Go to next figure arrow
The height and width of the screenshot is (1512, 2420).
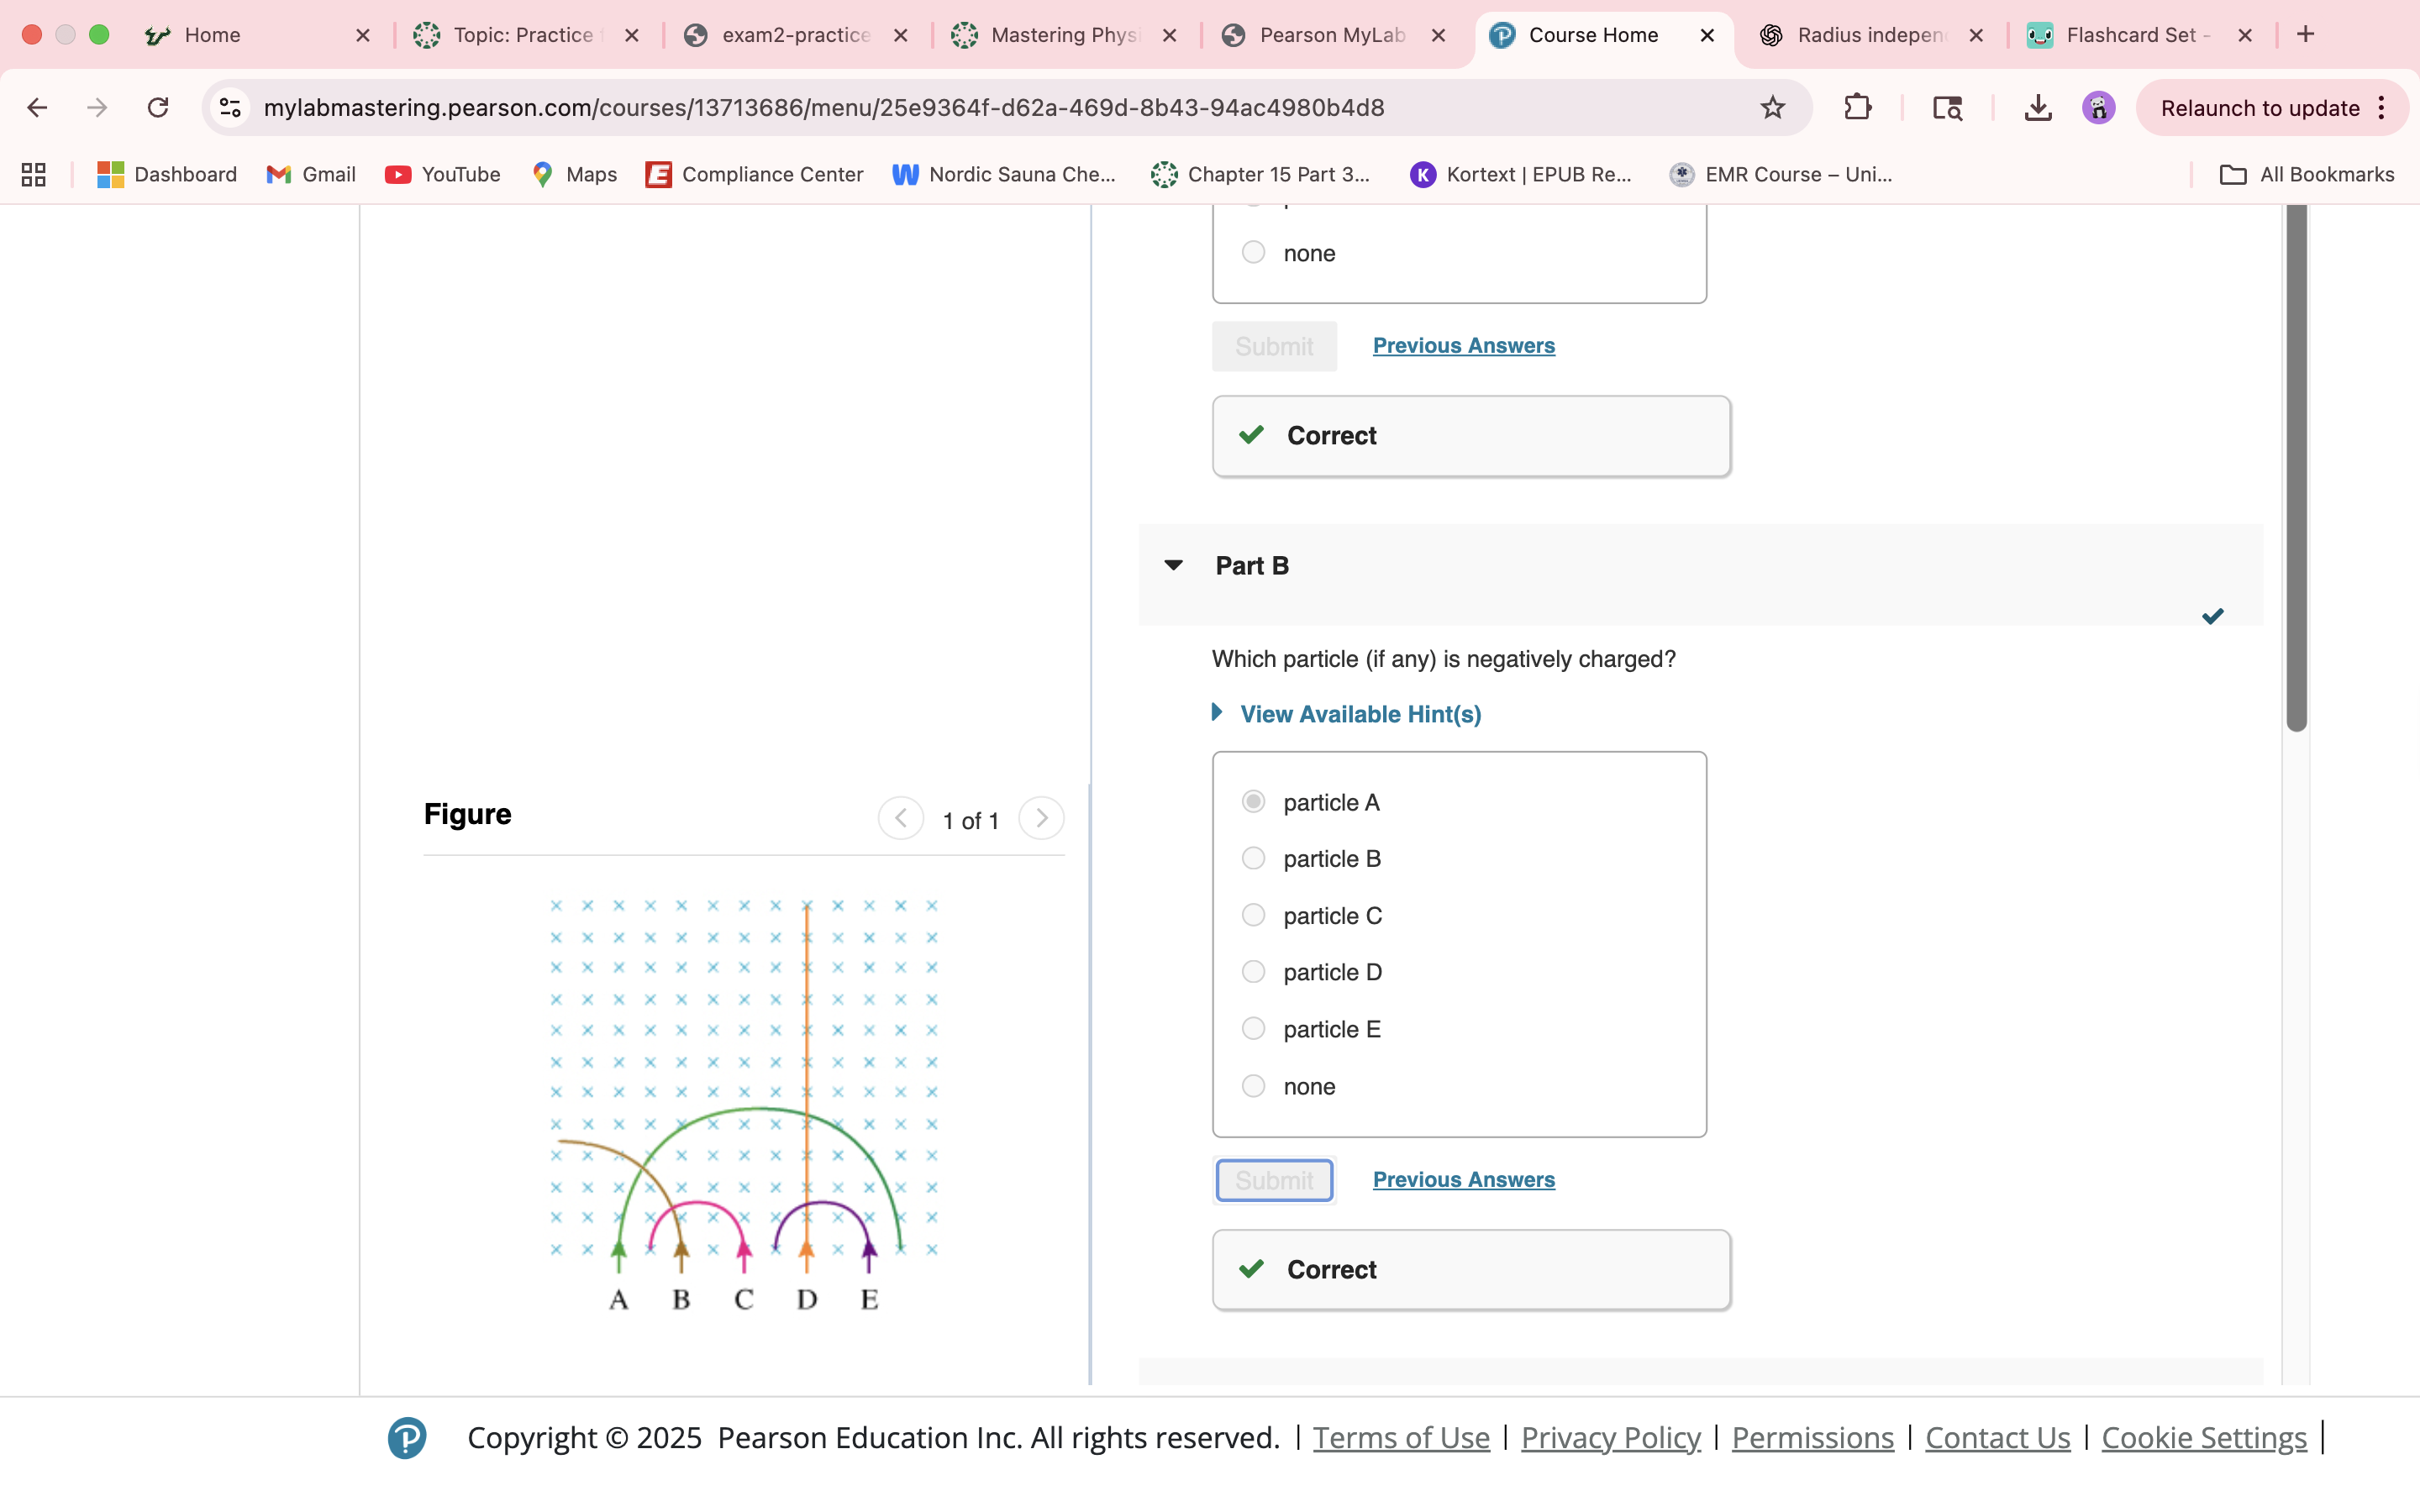[x=1041, y=818]
